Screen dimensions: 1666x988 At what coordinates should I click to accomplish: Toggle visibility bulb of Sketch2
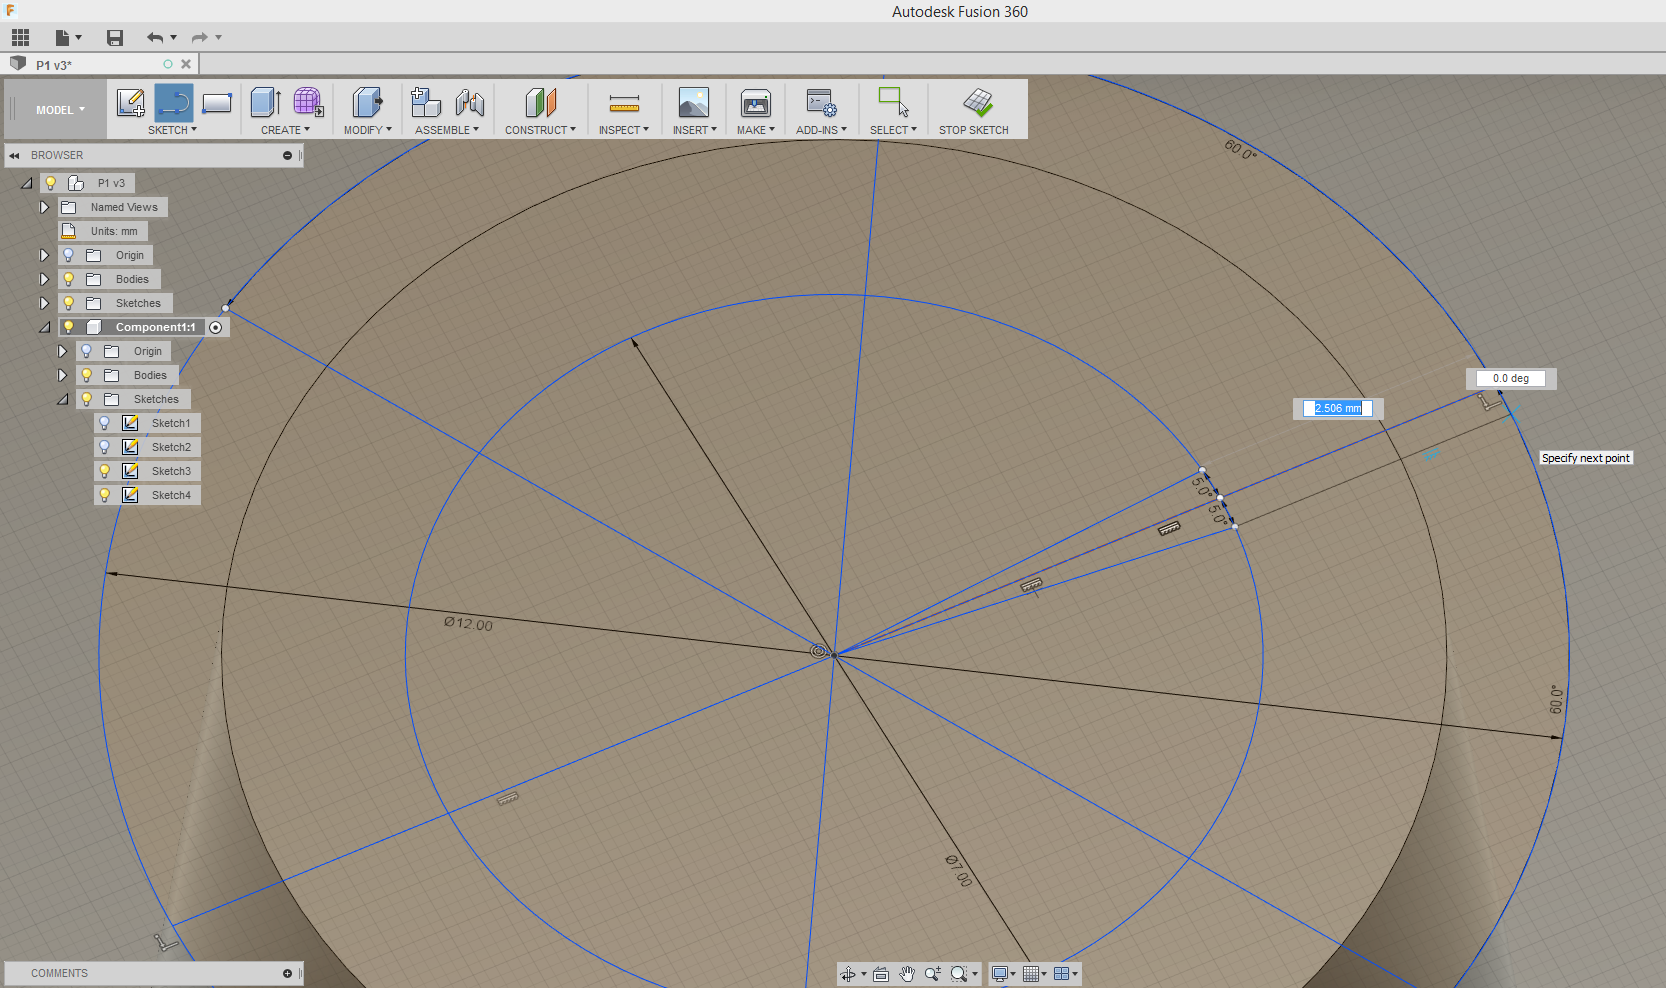[x=104, y=447]
